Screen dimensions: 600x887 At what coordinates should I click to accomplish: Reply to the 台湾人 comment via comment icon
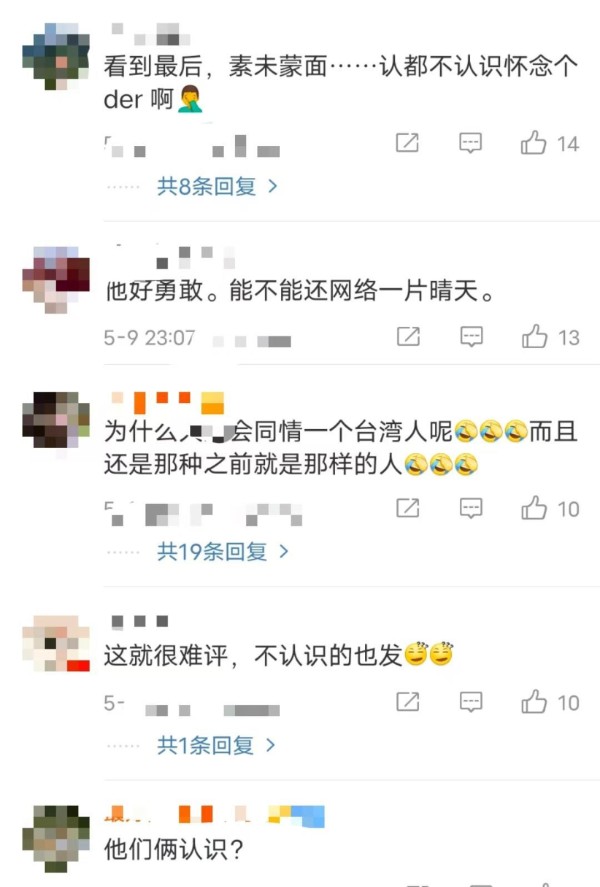coord(471,508)
